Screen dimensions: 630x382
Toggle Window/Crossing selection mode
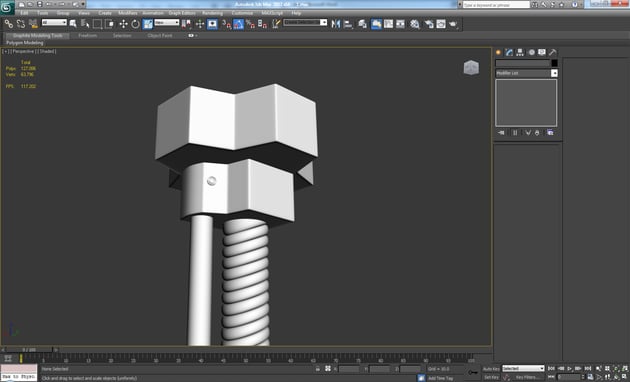coord(109,24)
